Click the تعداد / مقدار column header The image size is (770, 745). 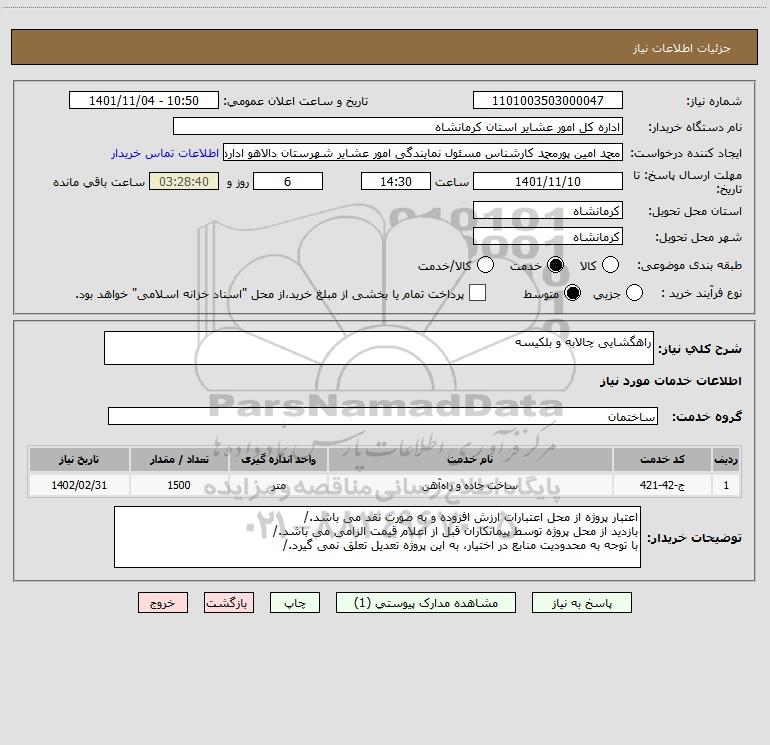pyautogui.click(x=179, y=459)
